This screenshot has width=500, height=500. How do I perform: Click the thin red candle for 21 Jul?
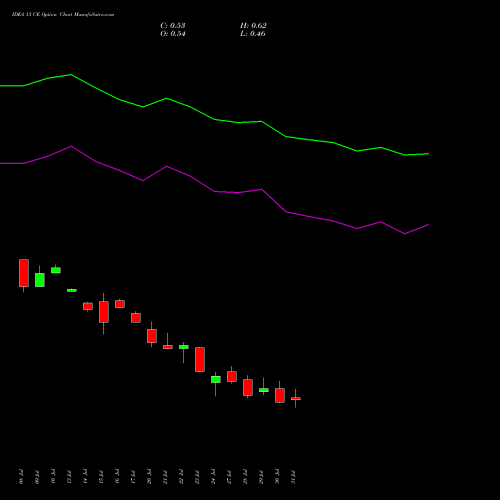(x=168, y=347)
